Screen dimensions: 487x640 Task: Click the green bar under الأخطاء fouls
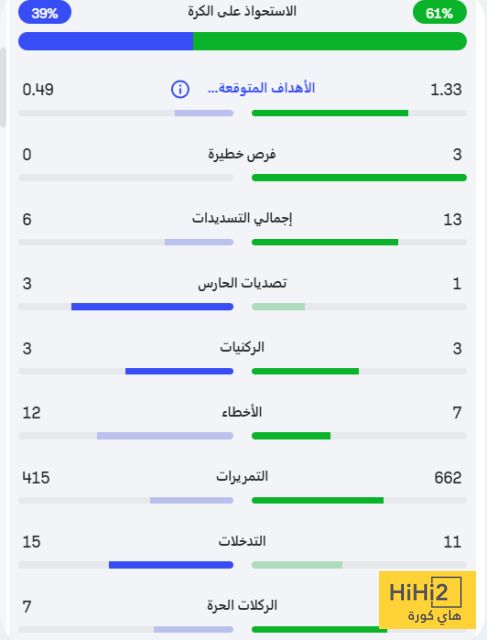291,436
